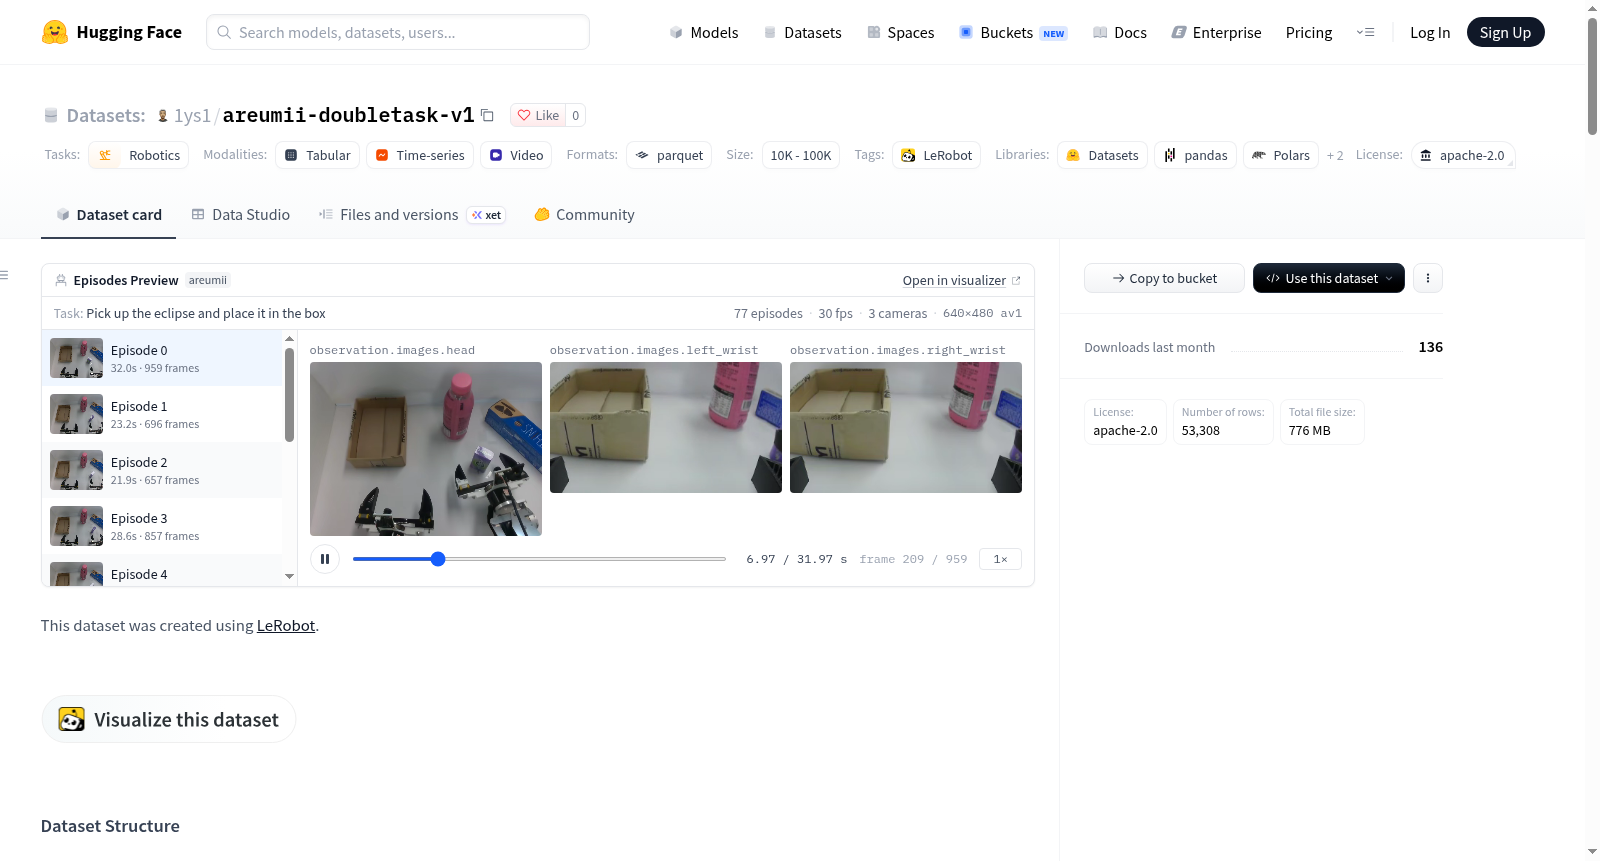Select Episode 2 in the list
Viewport: 1600px width, 861px height.
click(163, 470)
